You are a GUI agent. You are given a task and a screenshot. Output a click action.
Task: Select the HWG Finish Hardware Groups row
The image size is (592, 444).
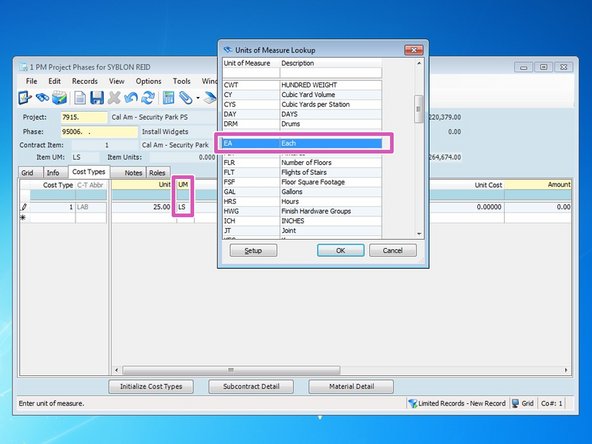(x=302, y=211)
